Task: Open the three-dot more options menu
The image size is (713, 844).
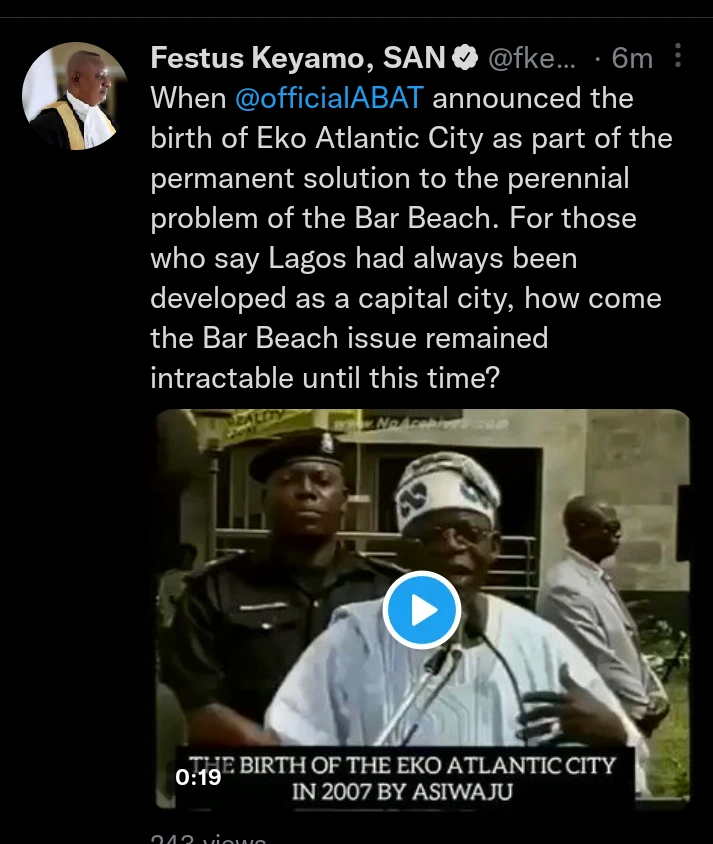Action: (680, 57)
